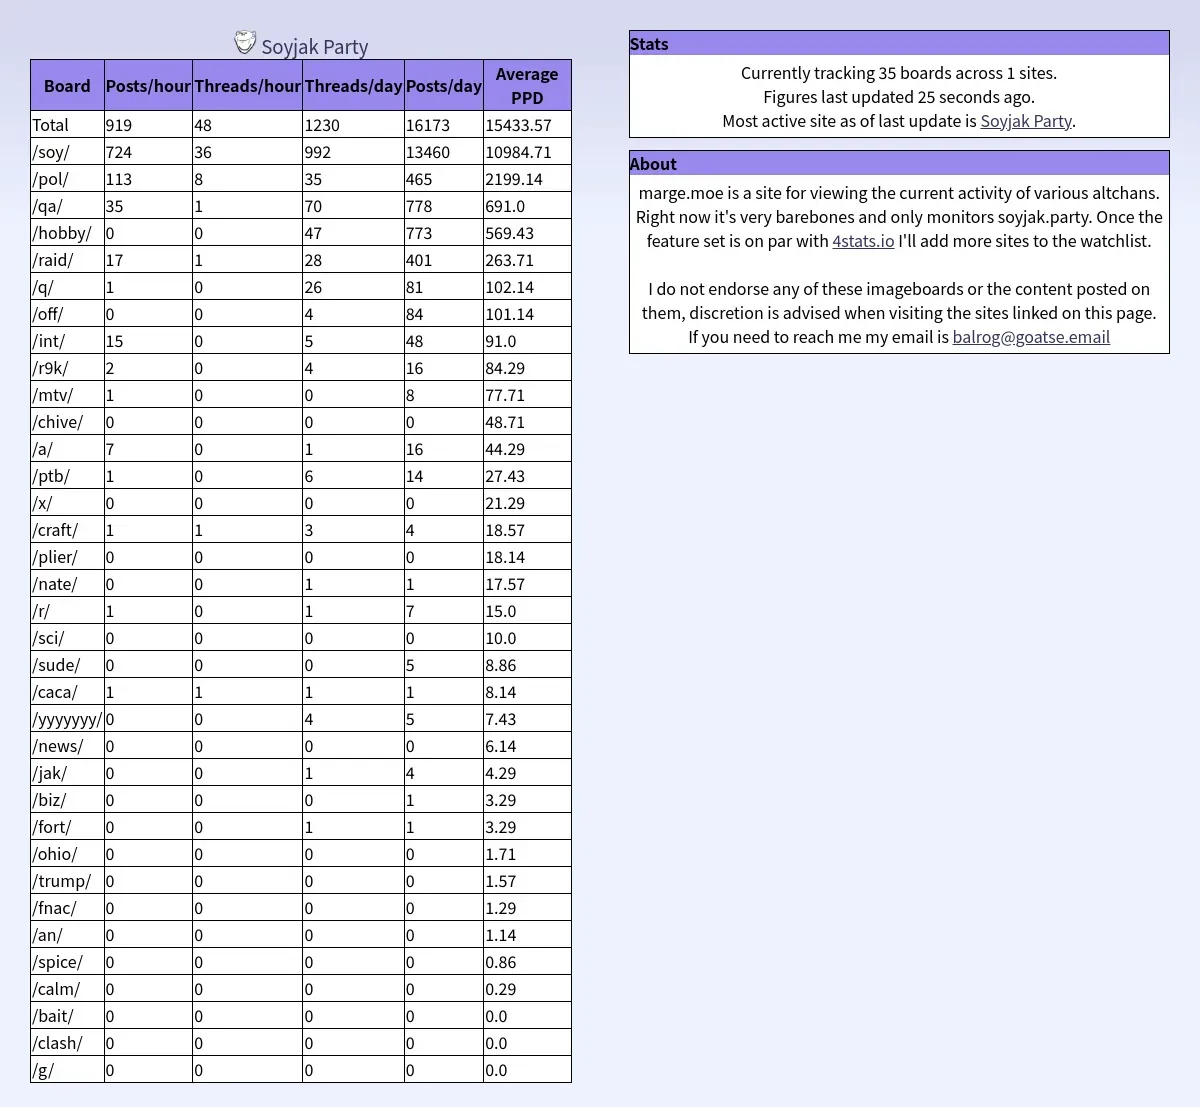The width and height of the screenshot is (1200, 1107).
Task: Select the /yyyyyyy/ board cell
Action: tap(67, 719)
